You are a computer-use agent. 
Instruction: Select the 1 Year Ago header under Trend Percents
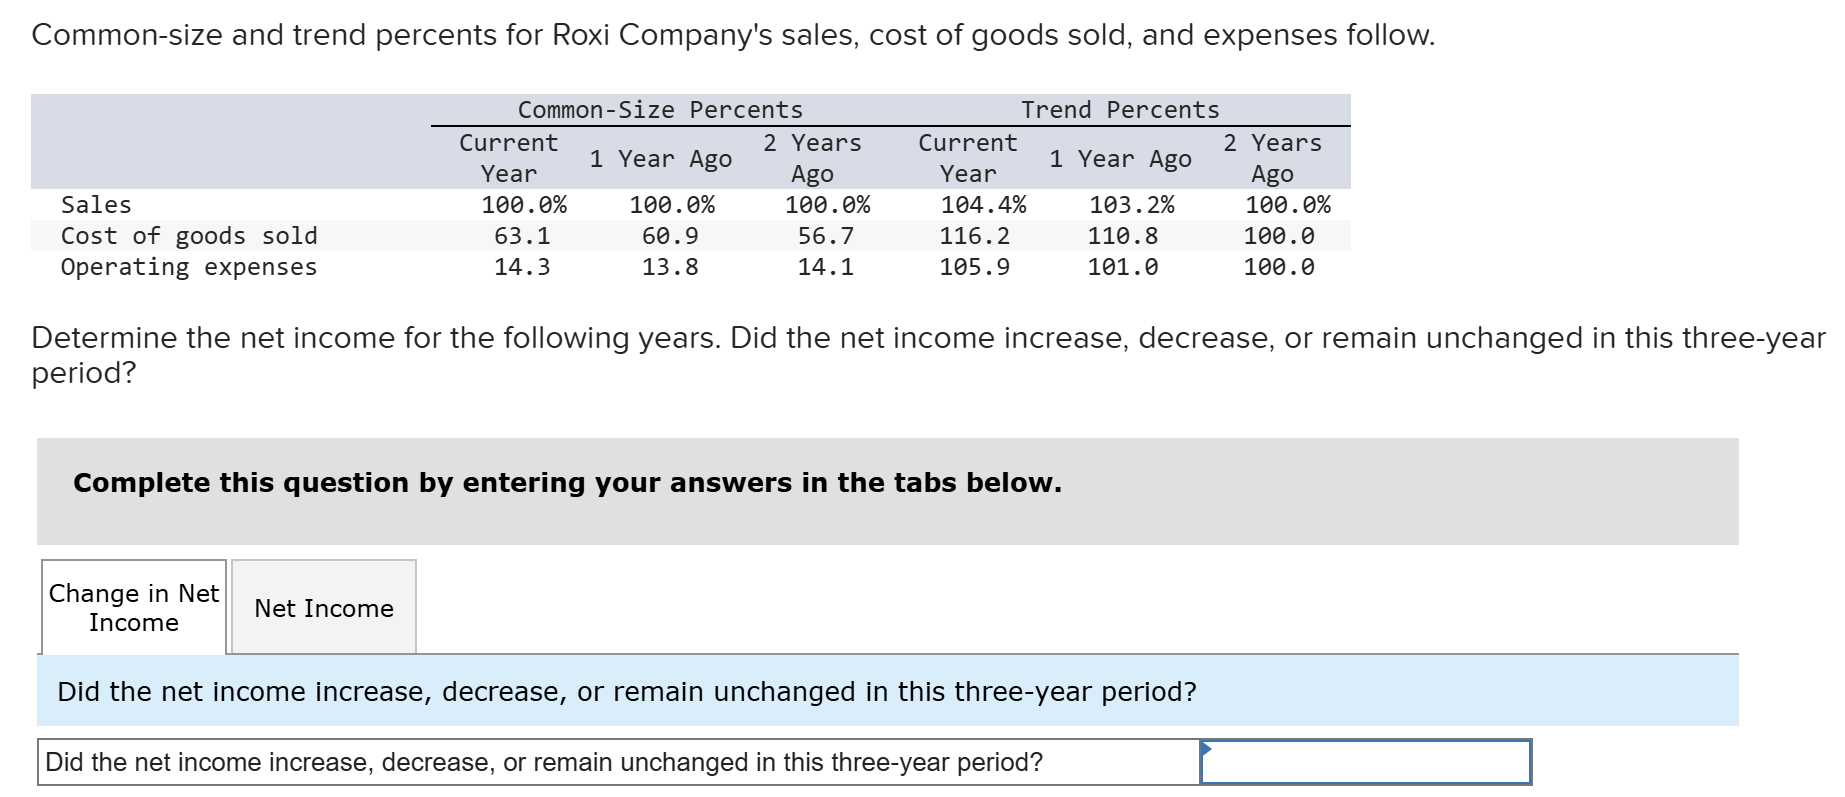(1123, 158)
